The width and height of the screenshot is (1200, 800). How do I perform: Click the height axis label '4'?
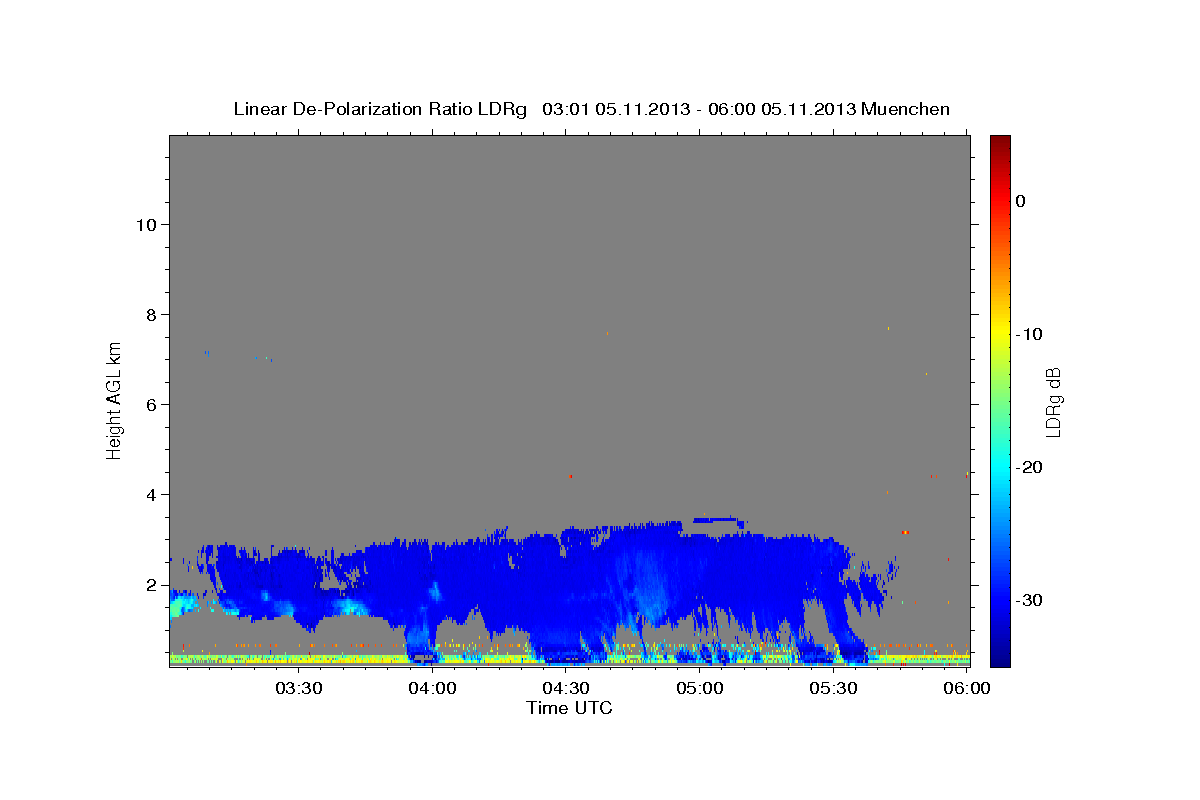[x=150, y=494]
